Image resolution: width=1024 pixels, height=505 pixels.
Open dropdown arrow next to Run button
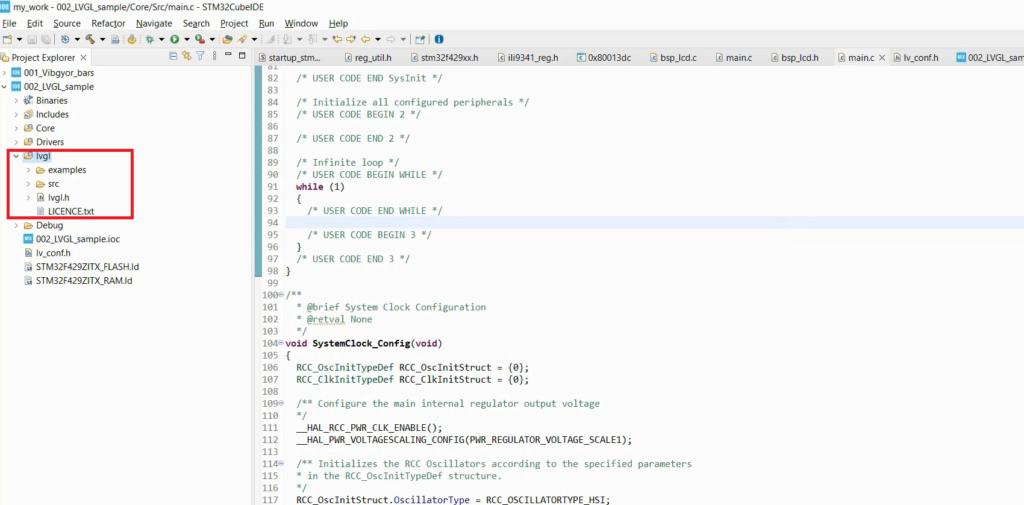pos(186,39)
